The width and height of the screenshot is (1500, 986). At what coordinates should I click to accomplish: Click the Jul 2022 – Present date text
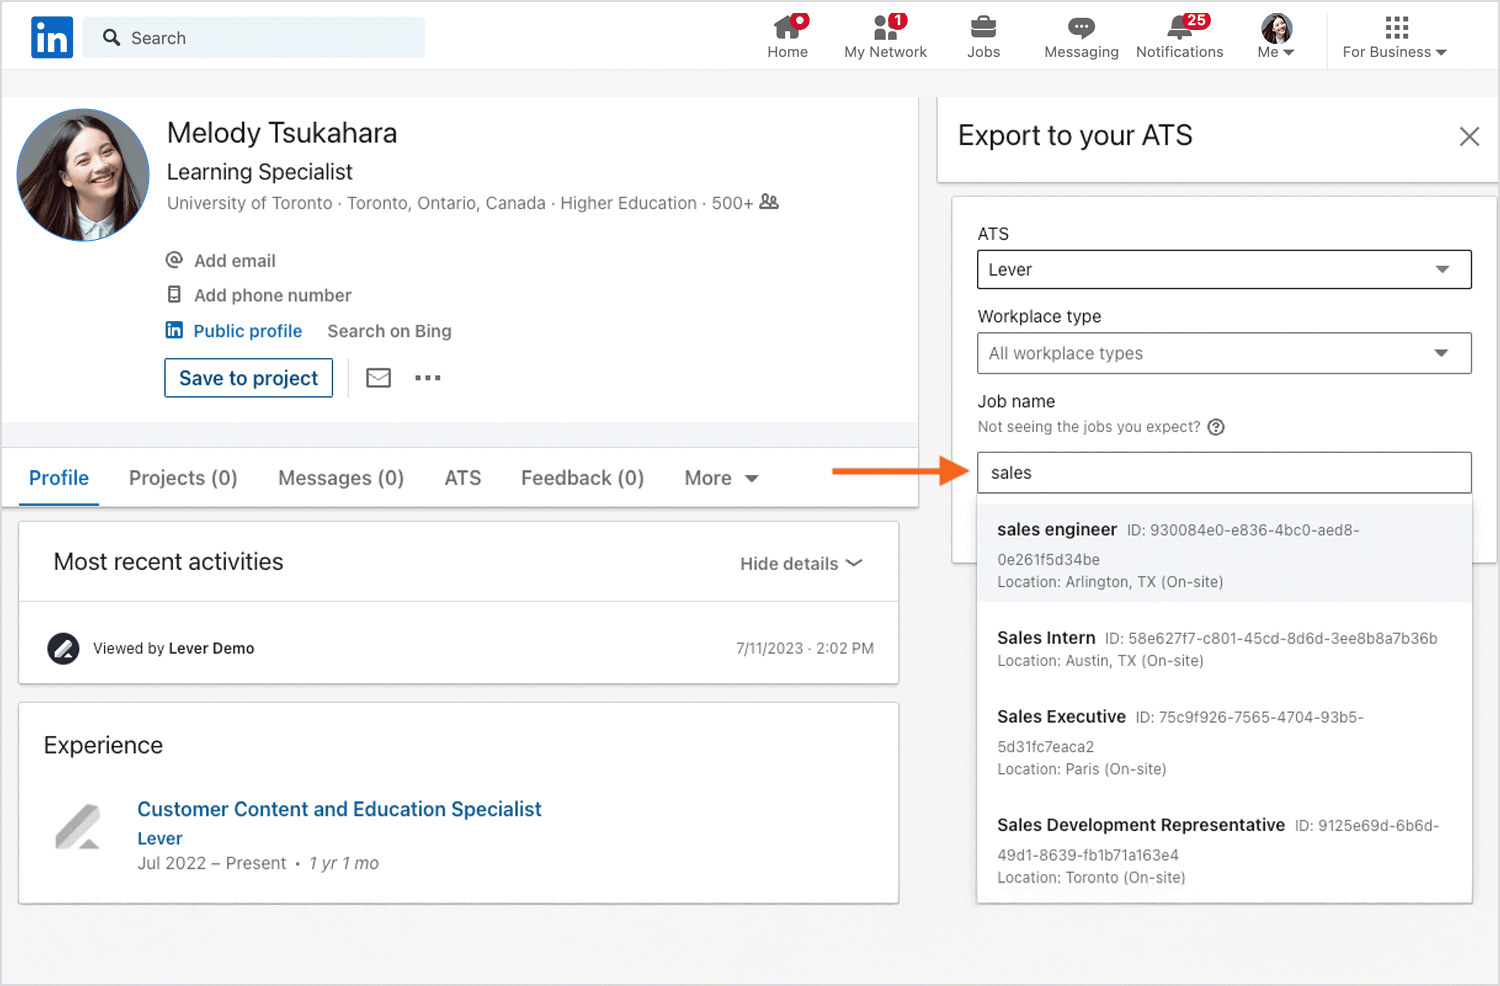coord(211,863)
